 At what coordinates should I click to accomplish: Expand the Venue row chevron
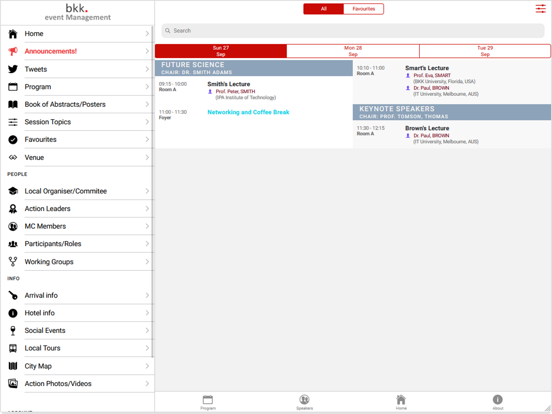click(147, 157)
